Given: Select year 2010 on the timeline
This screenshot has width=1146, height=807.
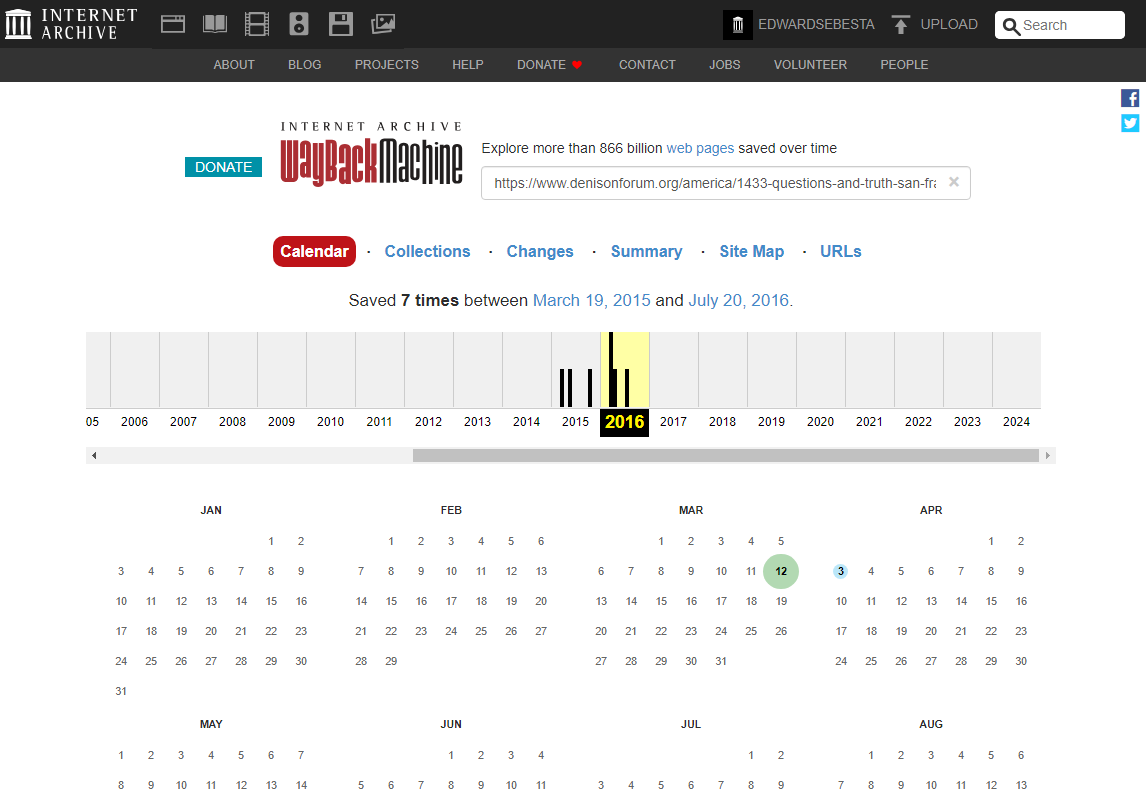Looking at the screenshot, I should [x=330, y=422].
